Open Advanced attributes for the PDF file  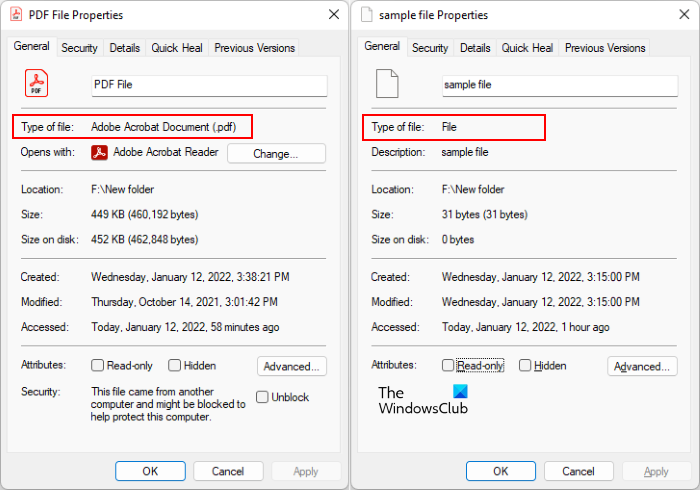[292, 366]
